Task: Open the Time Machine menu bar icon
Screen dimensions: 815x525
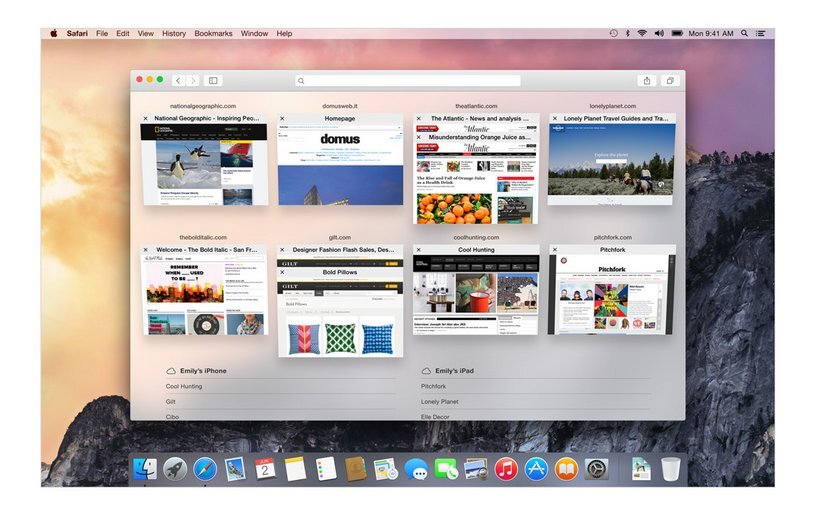Action: pyautogui.click(x=613, y=33)
